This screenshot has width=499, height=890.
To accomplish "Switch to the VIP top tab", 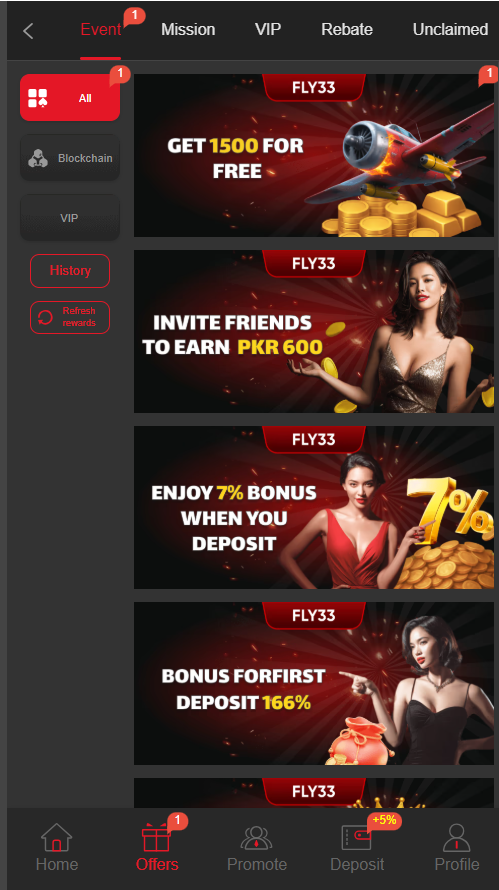I will click(268, 30).
